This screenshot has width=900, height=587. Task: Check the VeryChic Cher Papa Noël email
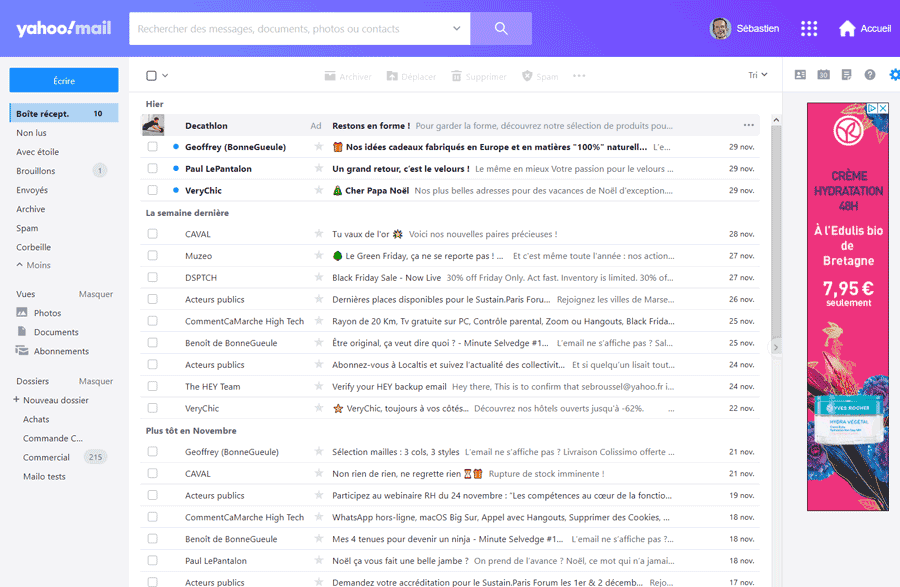point(152,191)
